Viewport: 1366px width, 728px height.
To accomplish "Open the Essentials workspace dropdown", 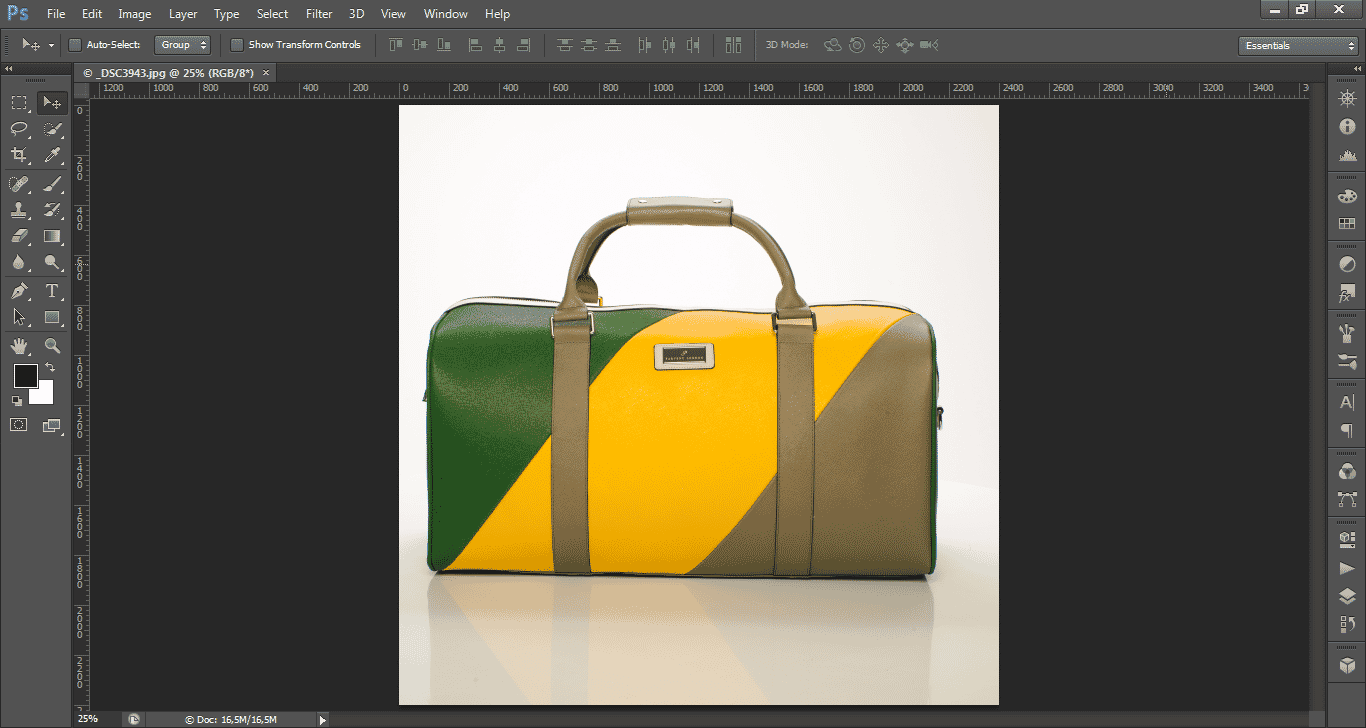I will tap(1297, 46).
